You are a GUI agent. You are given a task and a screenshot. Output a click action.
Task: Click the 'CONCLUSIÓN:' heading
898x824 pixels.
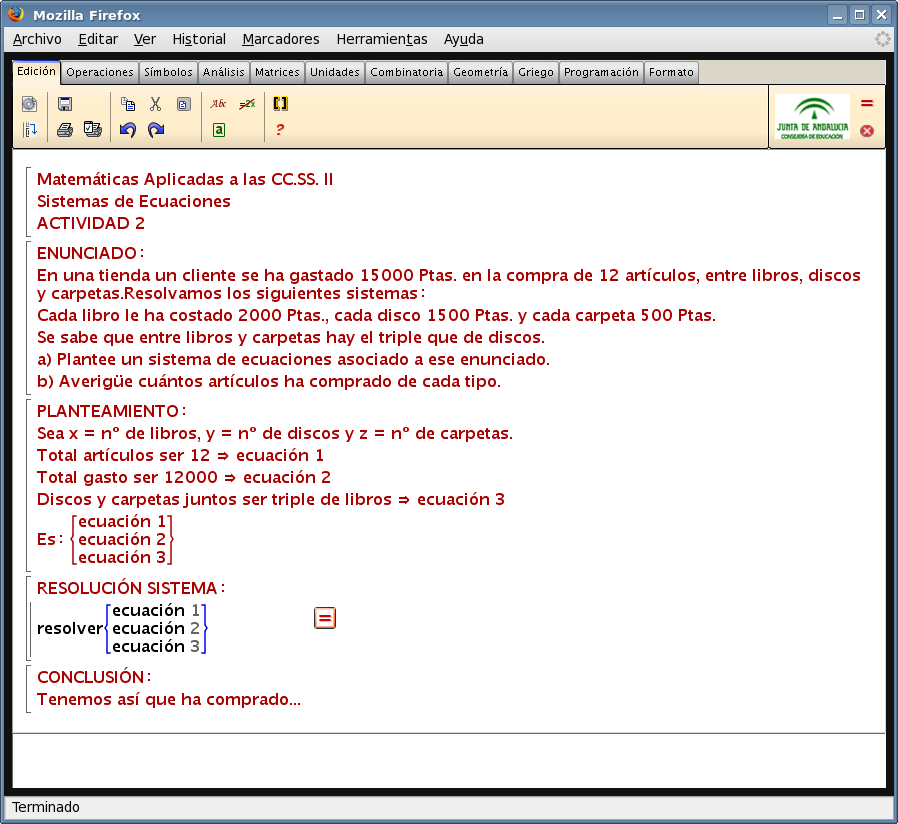pyautogui.click(x=94, y=677)
